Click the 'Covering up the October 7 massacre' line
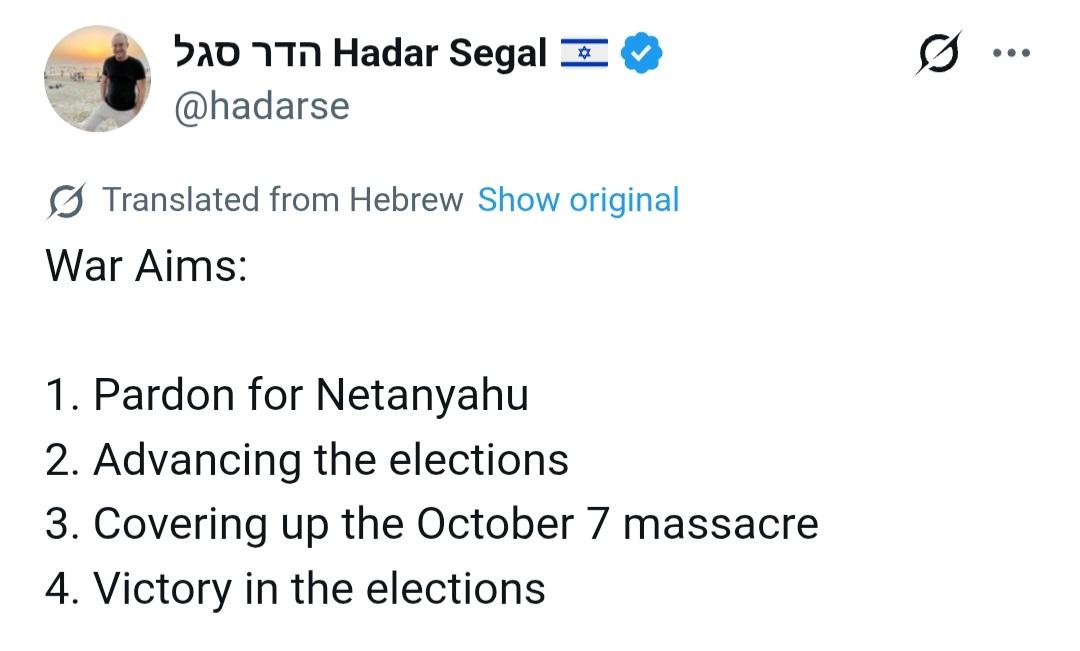 point(456,524)
